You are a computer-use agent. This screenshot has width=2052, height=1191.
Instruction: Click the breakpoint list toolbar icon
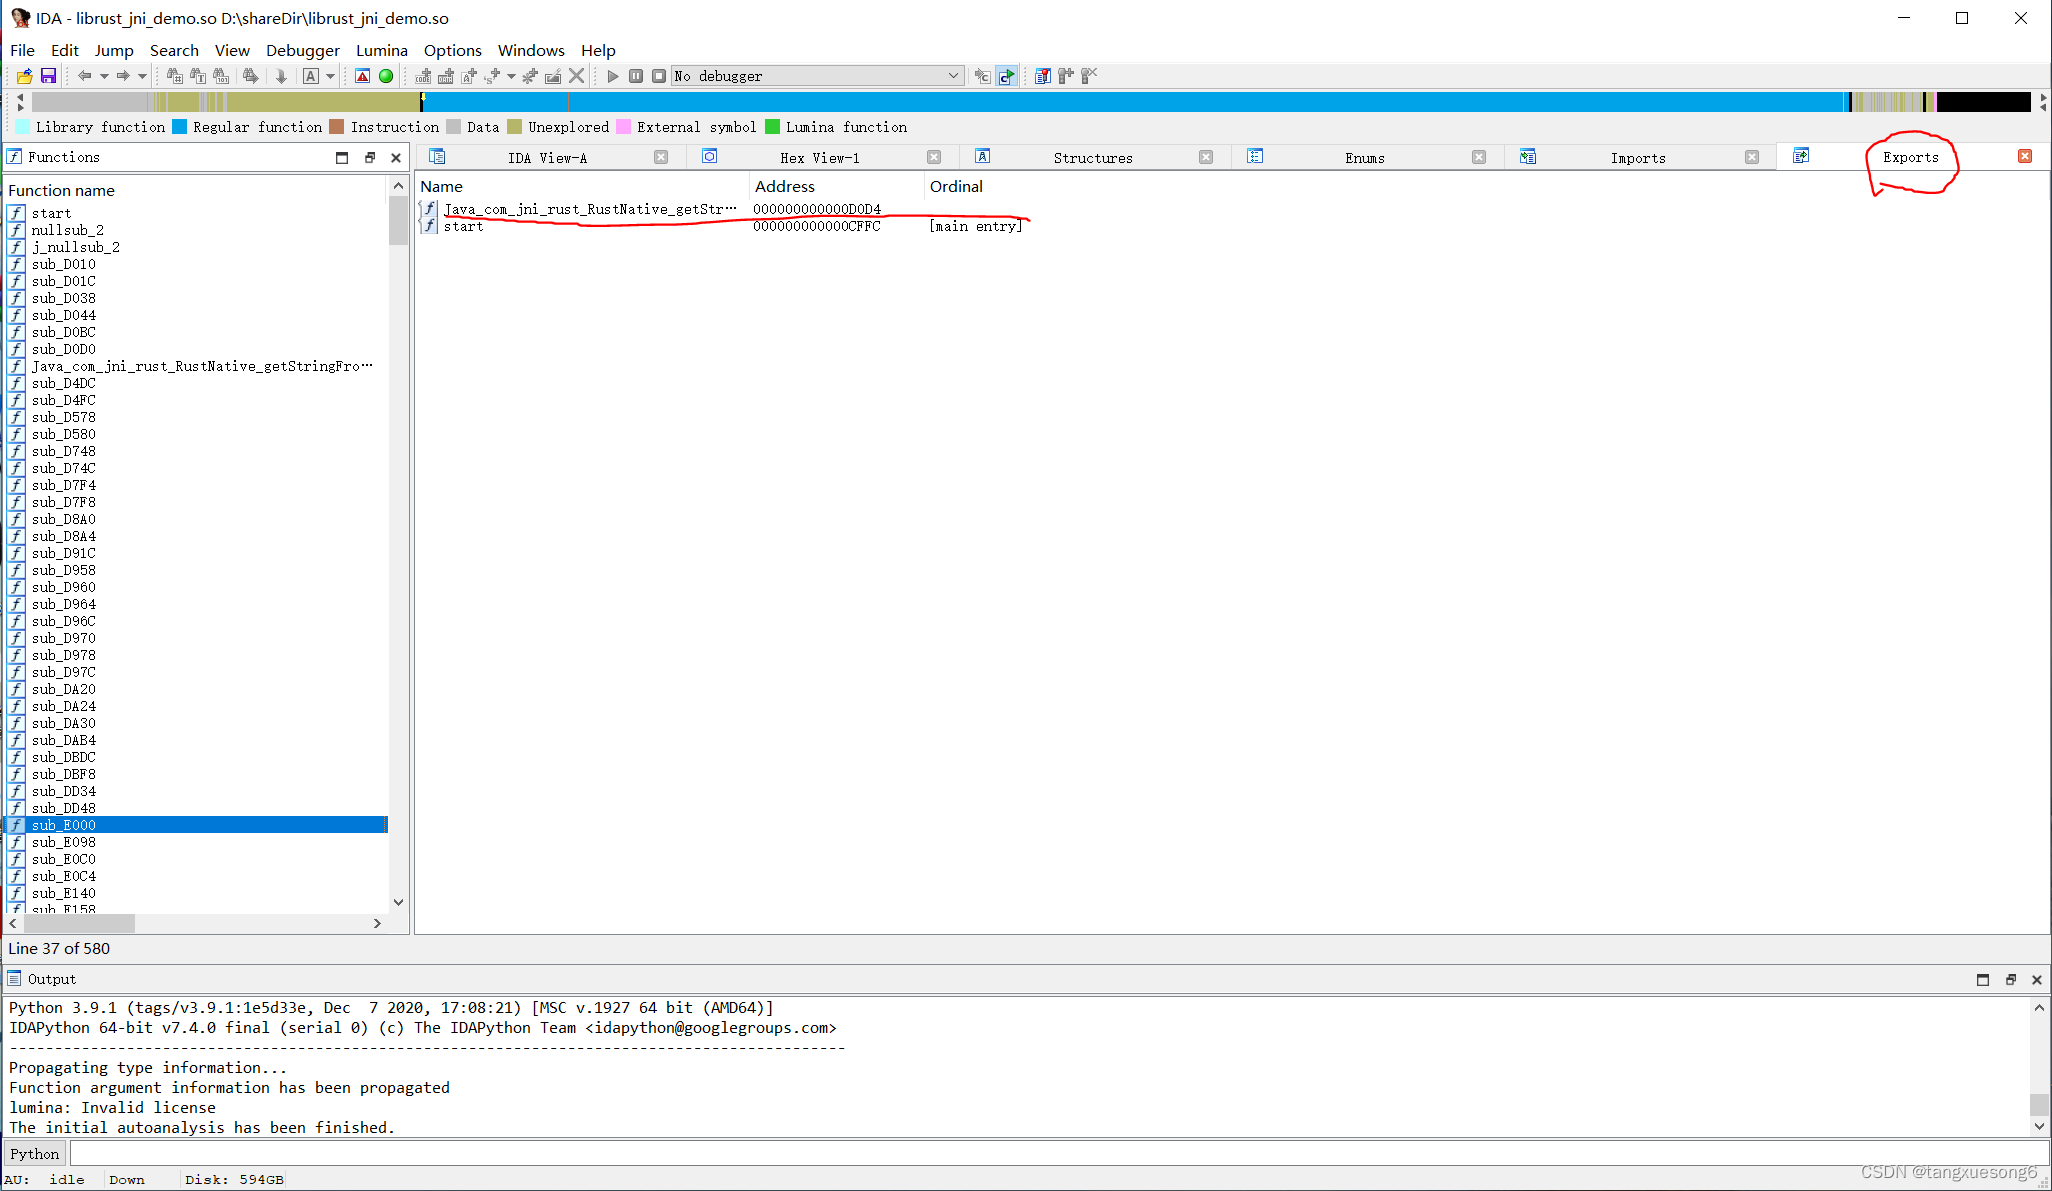click(x=1043, y=76)
